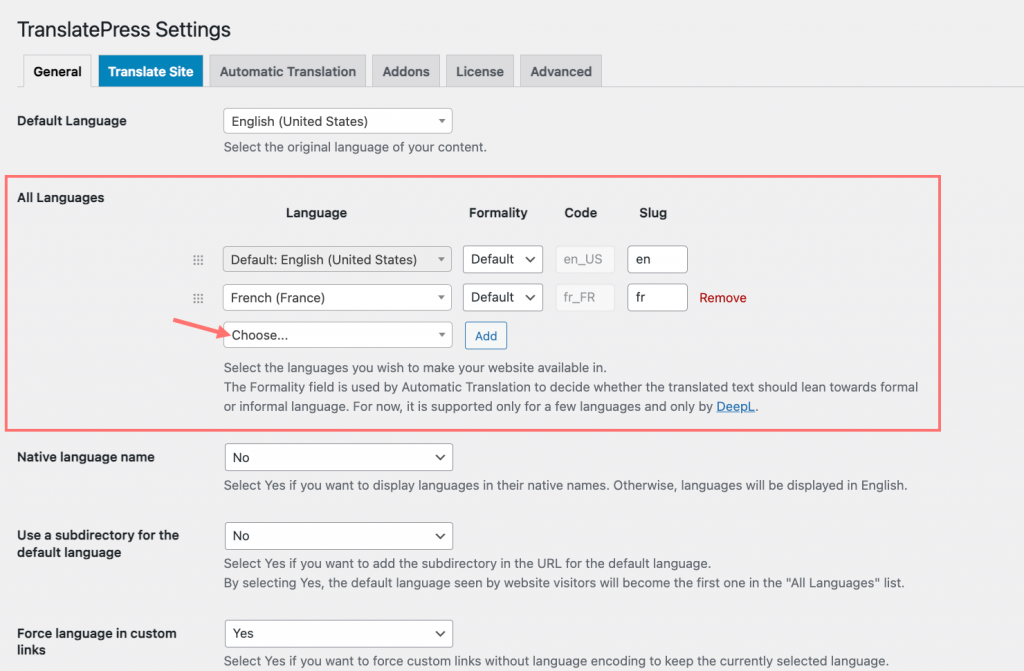Open the Formality dropdown for English
1024x671 pixels.
coord(502,259)
